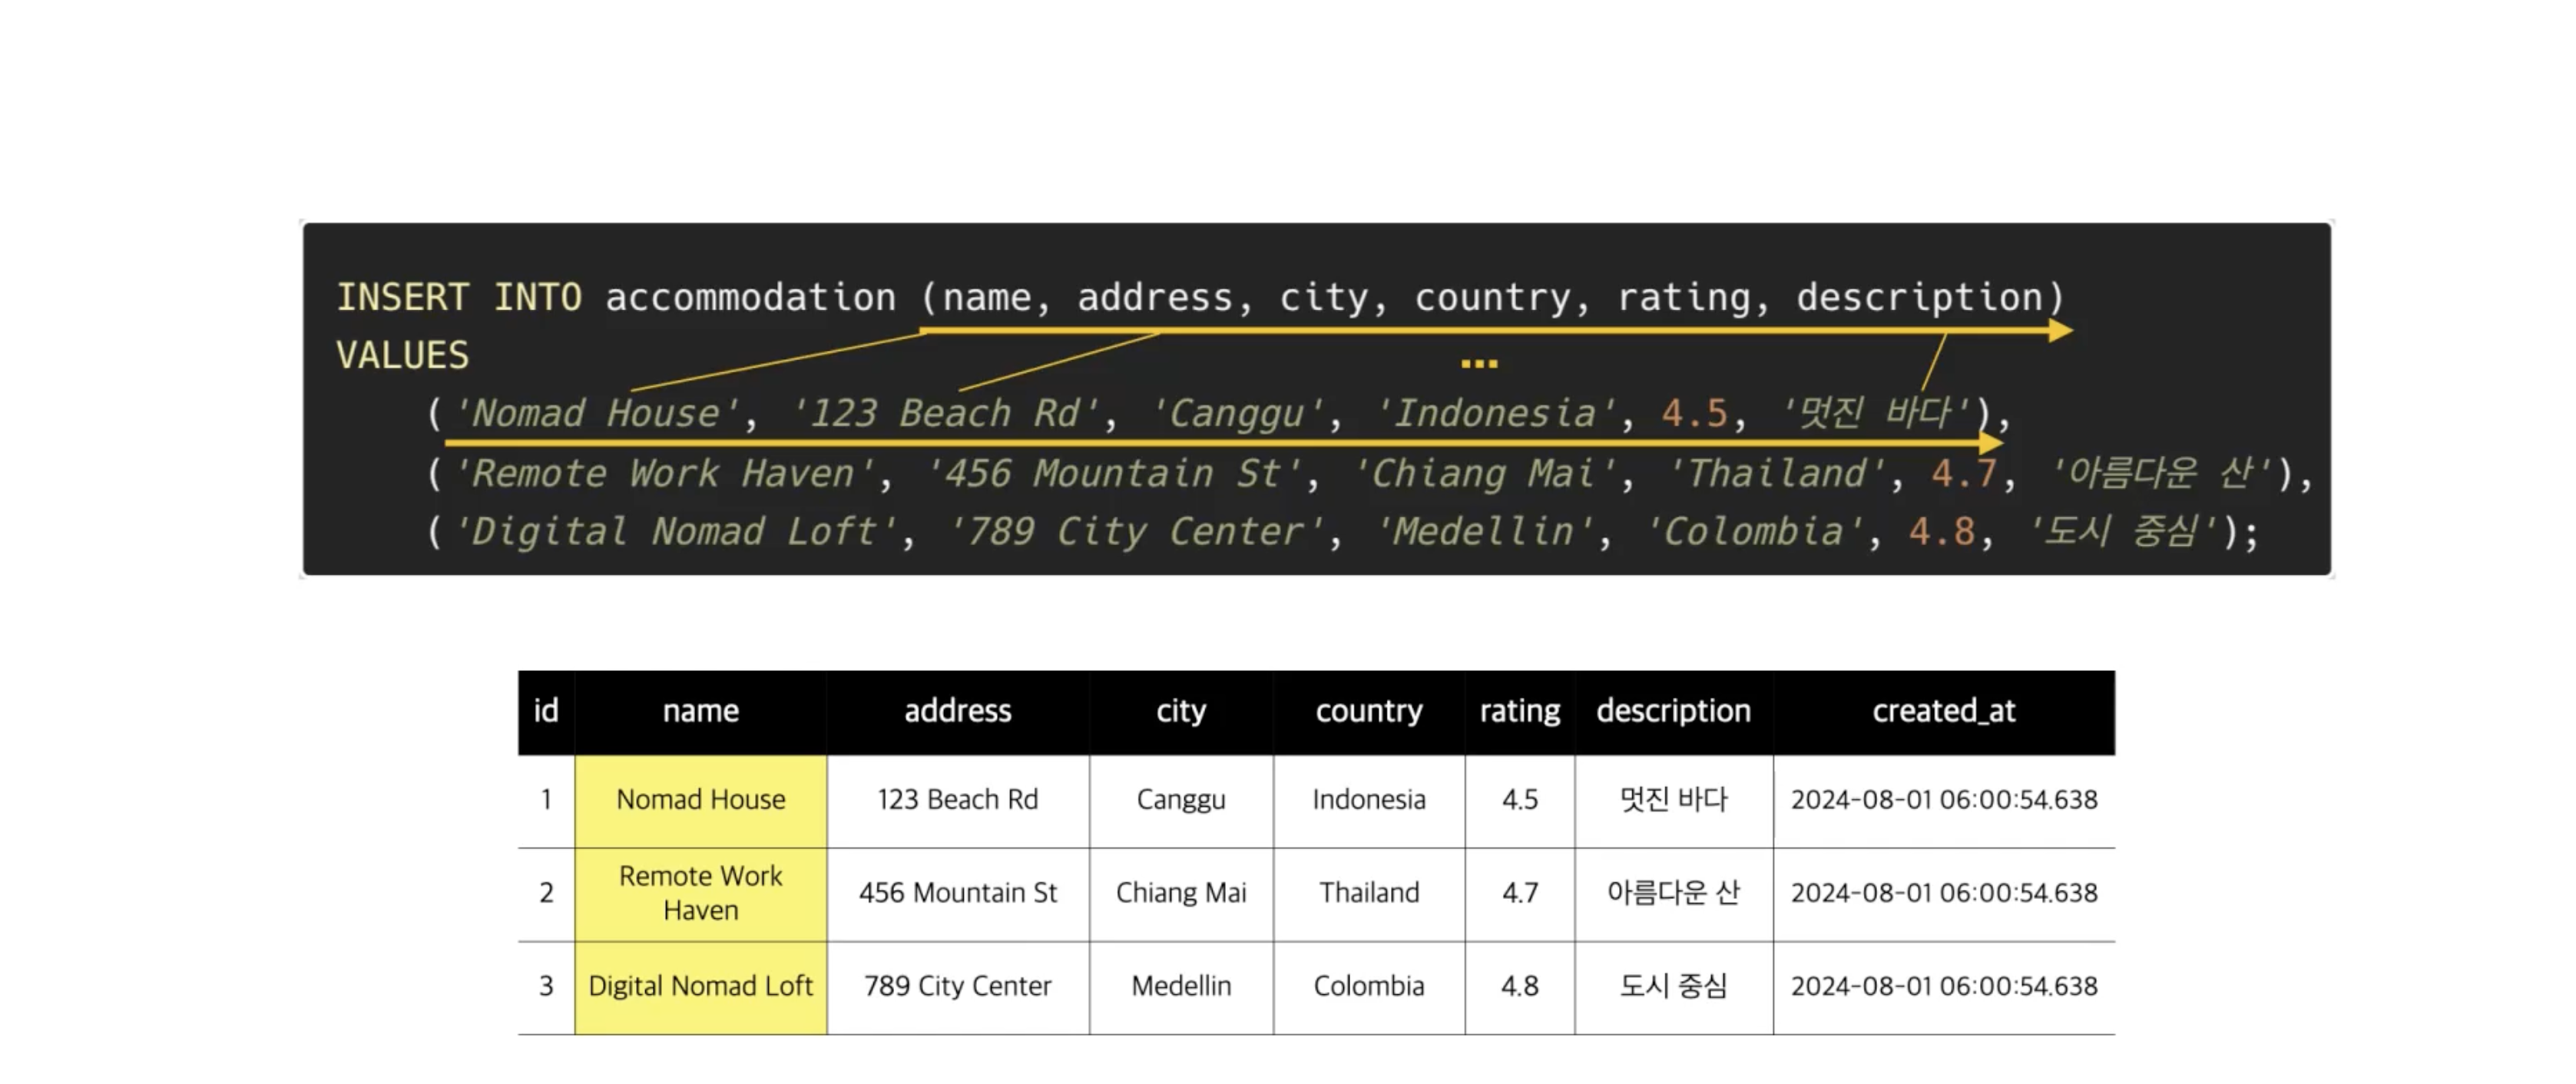This screenshot has width=2576, height=1084.
Task: Select the 4.8 rating table cell
Action: 1520,987
